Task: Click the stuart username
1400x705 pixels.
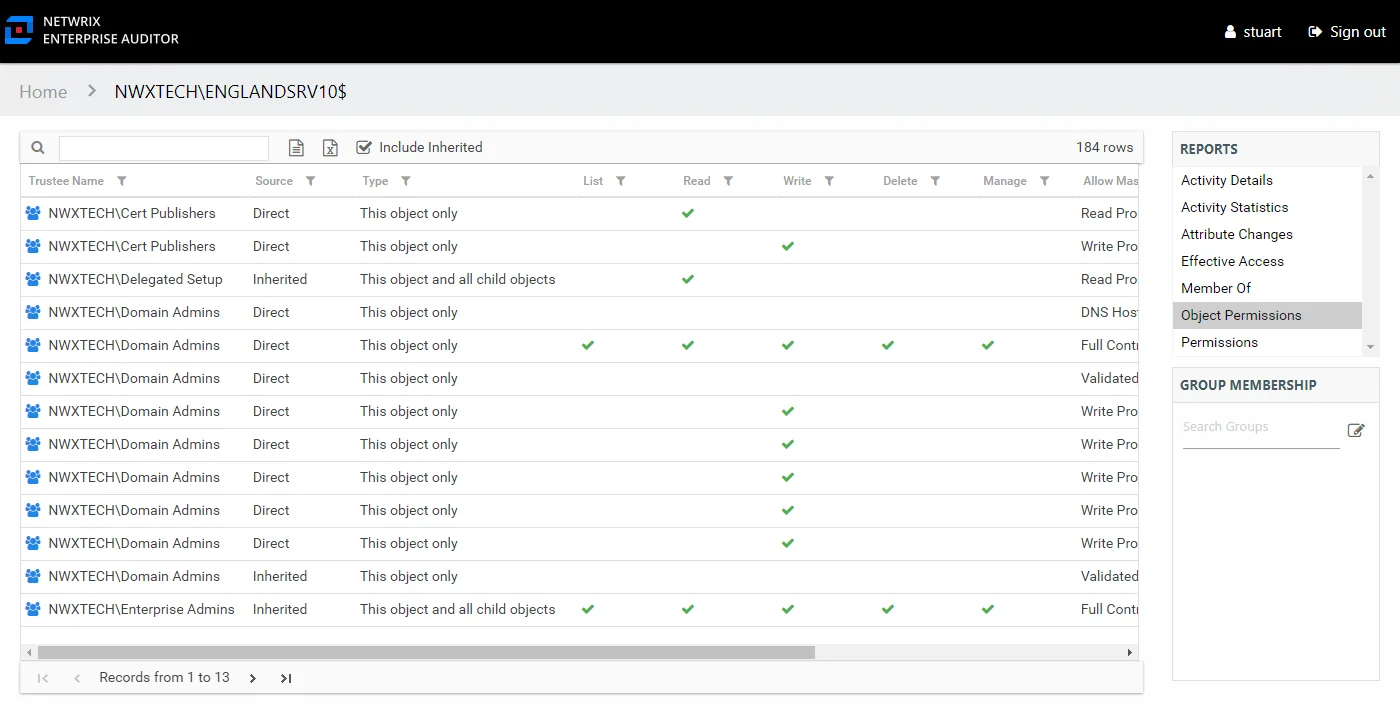Action: point(1262,32)
